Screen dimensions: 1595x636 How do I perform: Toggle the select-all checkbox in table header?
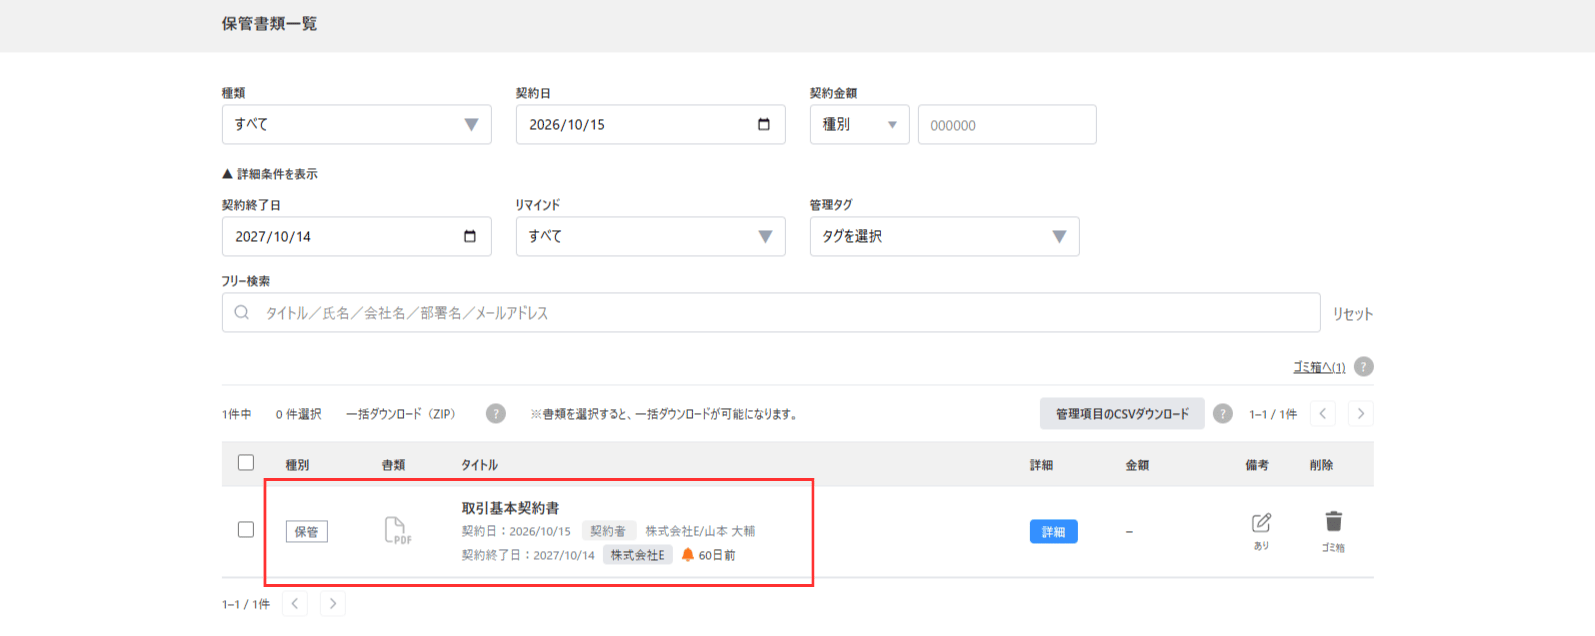click(x=246, y=463)
